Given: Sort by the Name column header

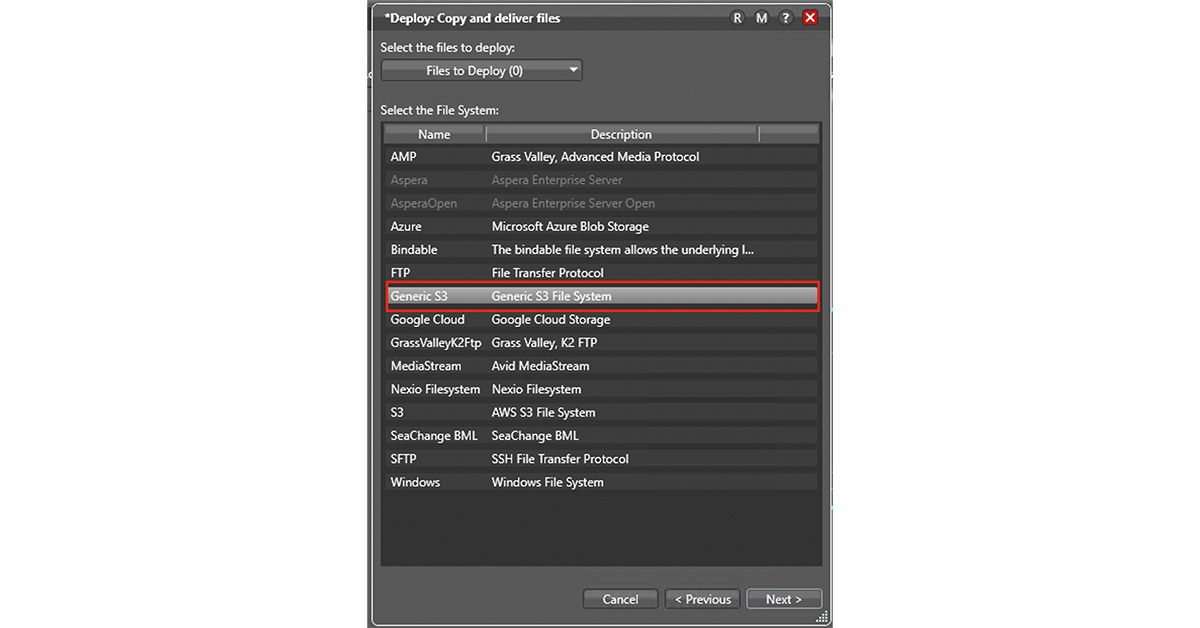Looking at the screenshot, I should point(434,134).
